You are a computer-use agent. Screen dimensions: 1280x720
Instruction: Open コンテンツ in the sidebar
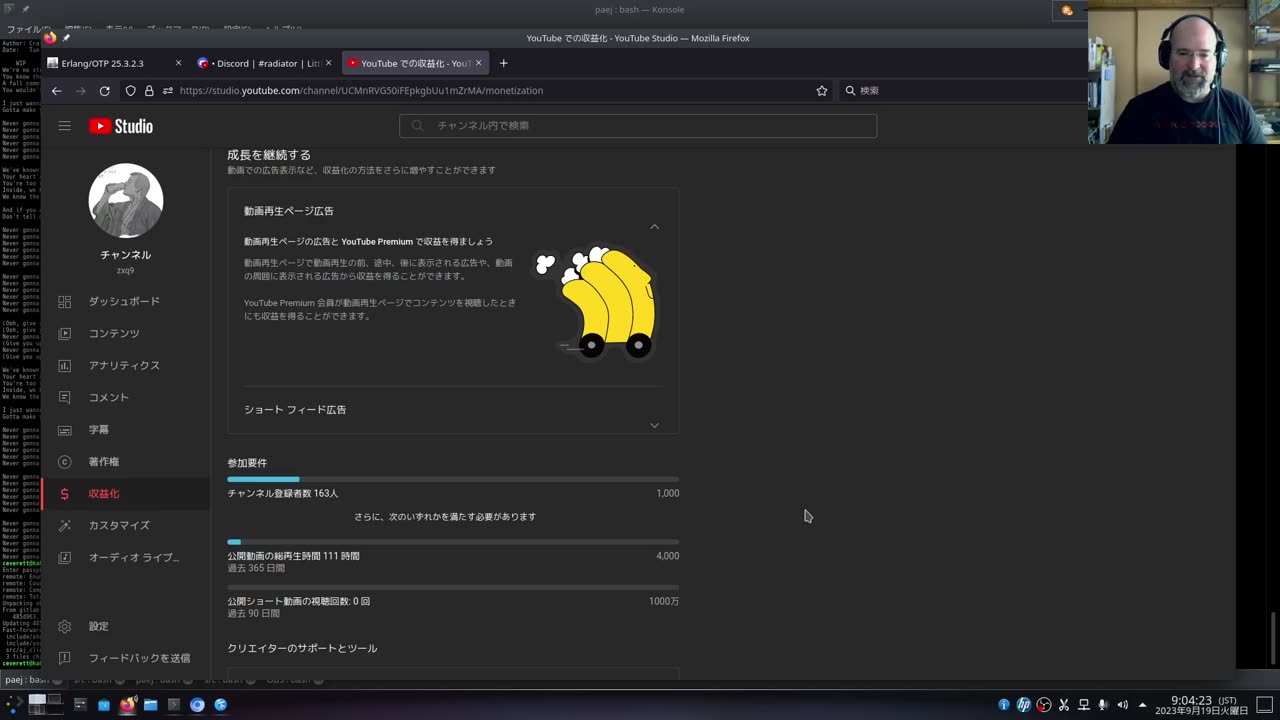coord(125,333)
